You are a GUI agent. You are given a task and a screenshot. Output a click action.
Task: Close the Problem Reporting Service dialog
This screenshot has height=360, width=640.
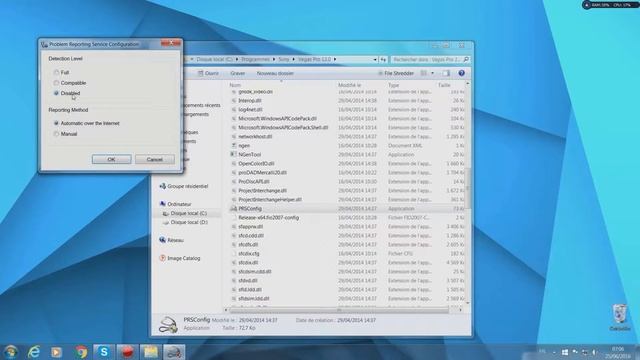click(171, 43)
